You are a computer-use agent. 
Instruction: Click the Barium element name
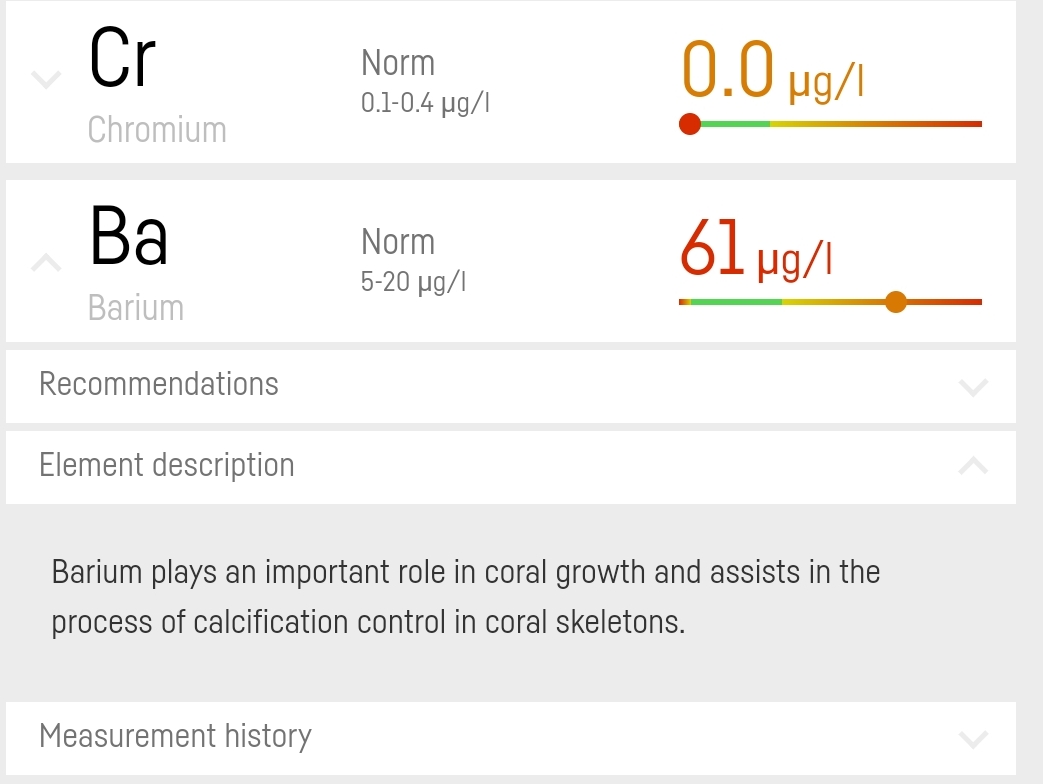click(x=136, y=308)
